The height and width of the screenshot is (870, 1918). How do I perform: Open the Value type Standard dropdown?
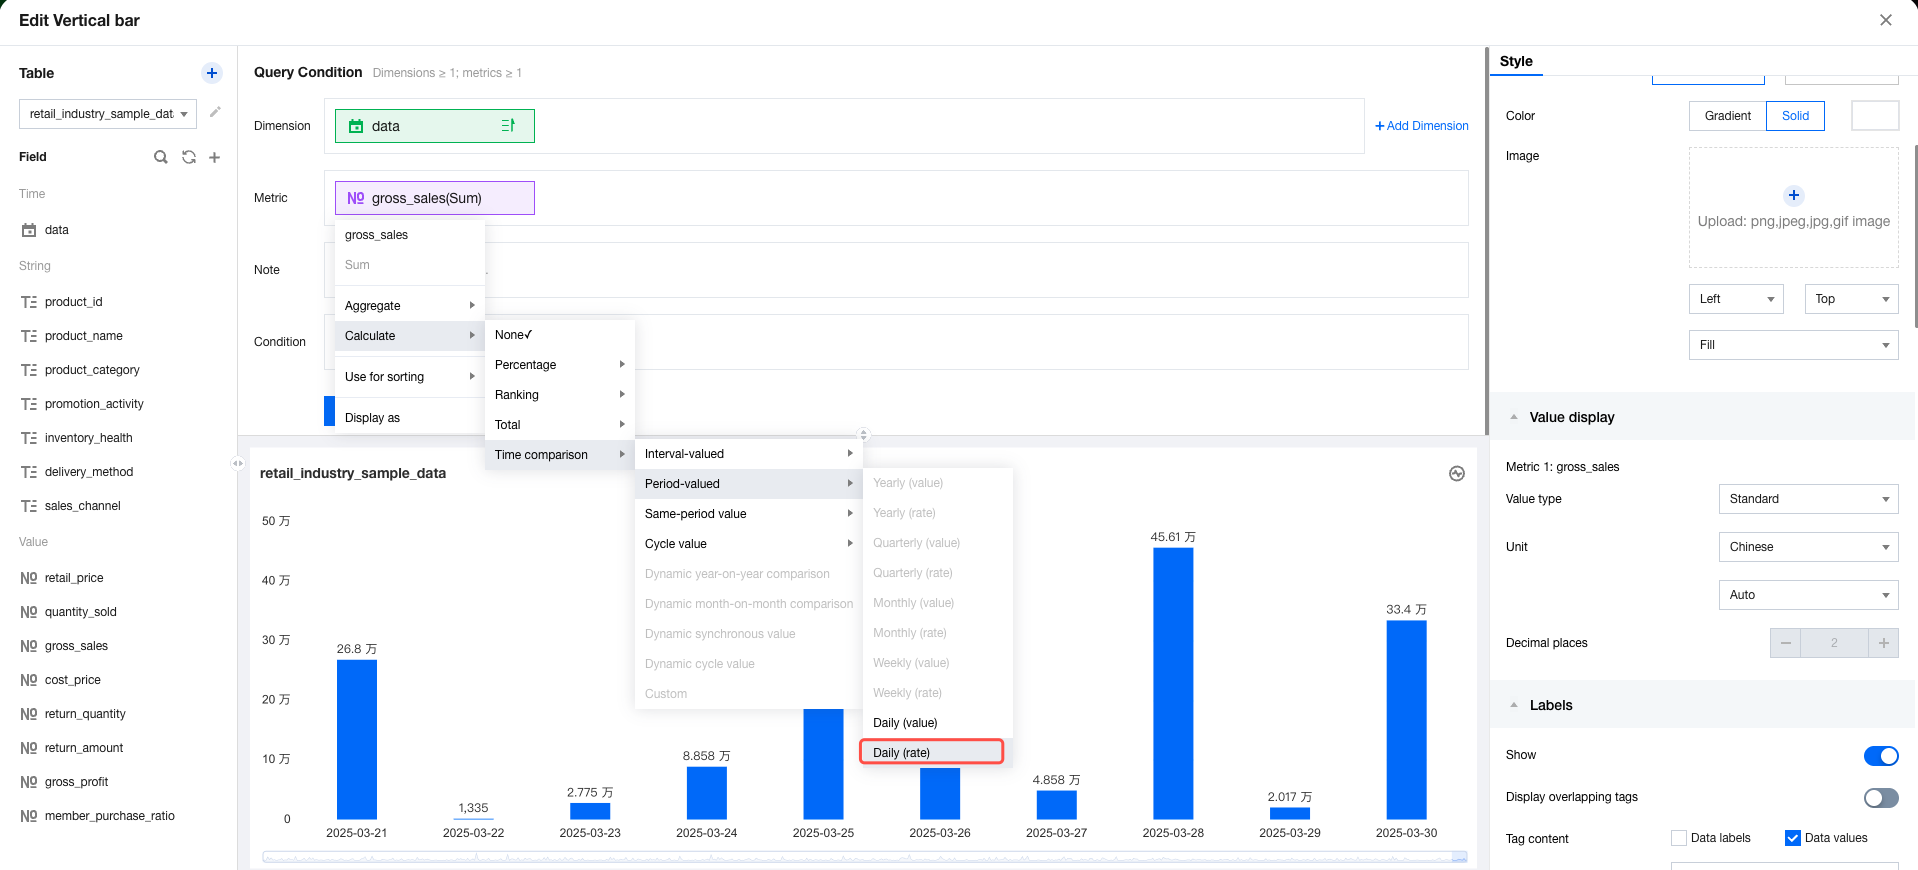coord(1807,499)
